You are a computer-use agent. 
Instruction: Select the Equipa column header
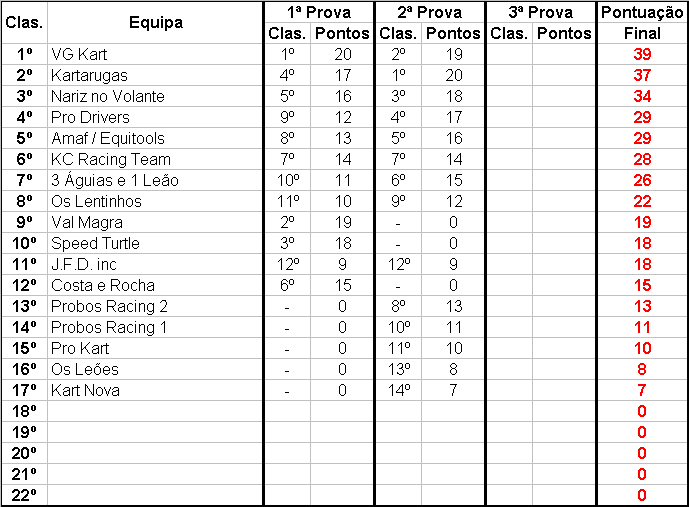(x=155, y=22)
